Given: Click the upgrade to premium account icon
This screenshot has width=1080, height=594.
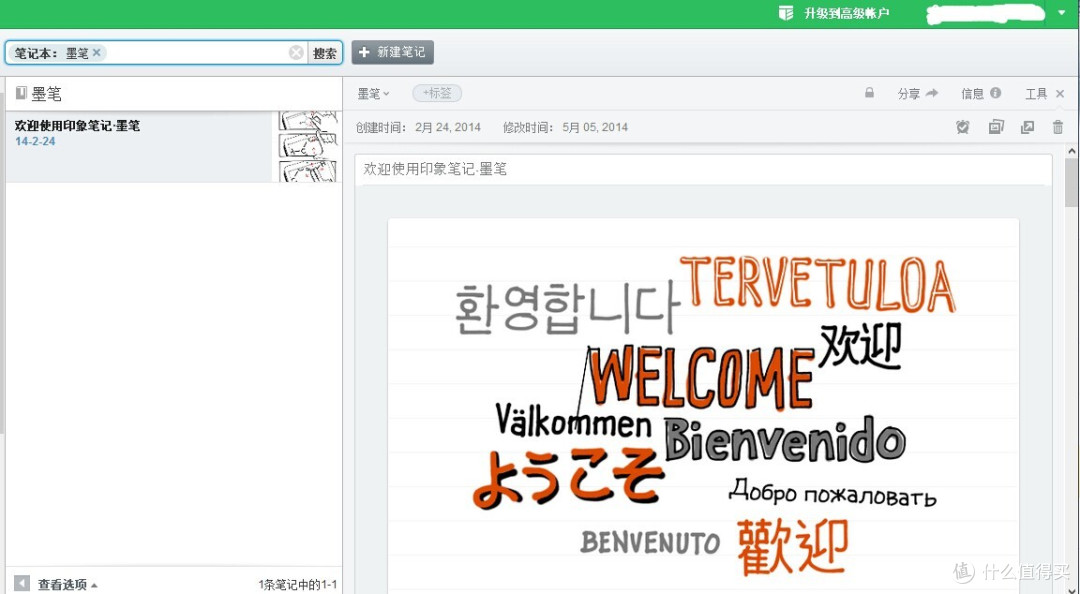Looking at the screenshot, I should [x=786, y=12].
